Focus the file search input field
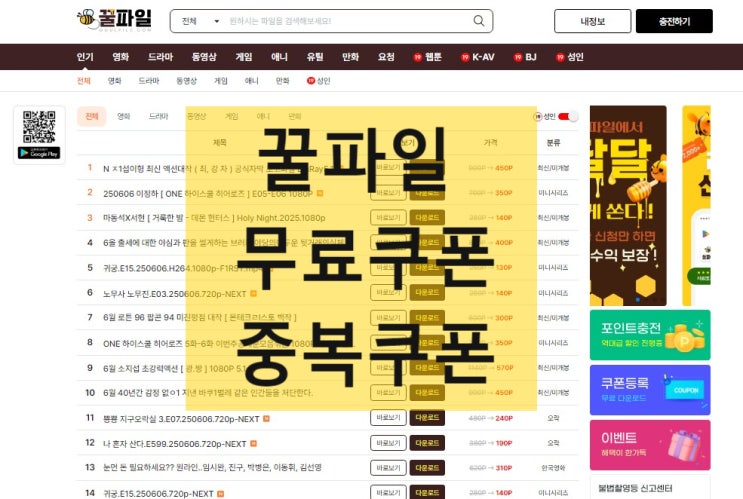Screen dimensions: 743x499 pos(348,21)
